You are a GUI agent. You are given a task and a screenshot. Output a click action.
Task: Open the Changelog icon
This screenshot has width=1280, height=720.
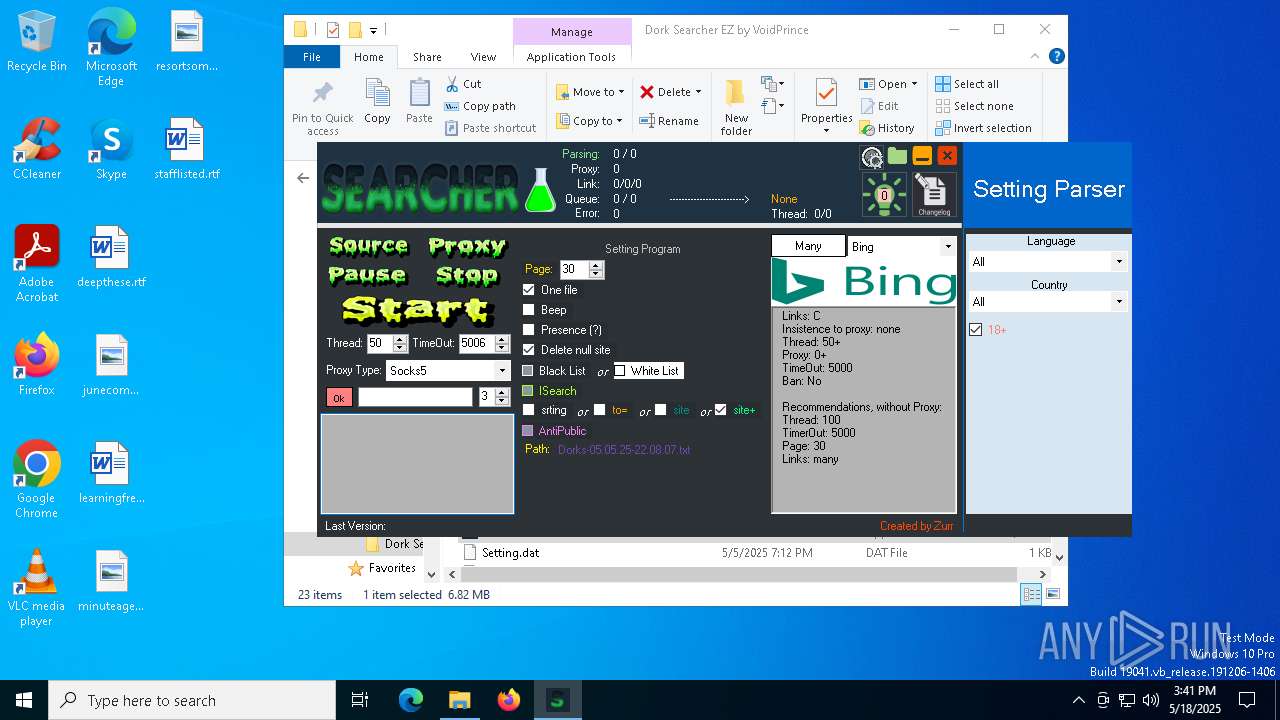point(934,195)
